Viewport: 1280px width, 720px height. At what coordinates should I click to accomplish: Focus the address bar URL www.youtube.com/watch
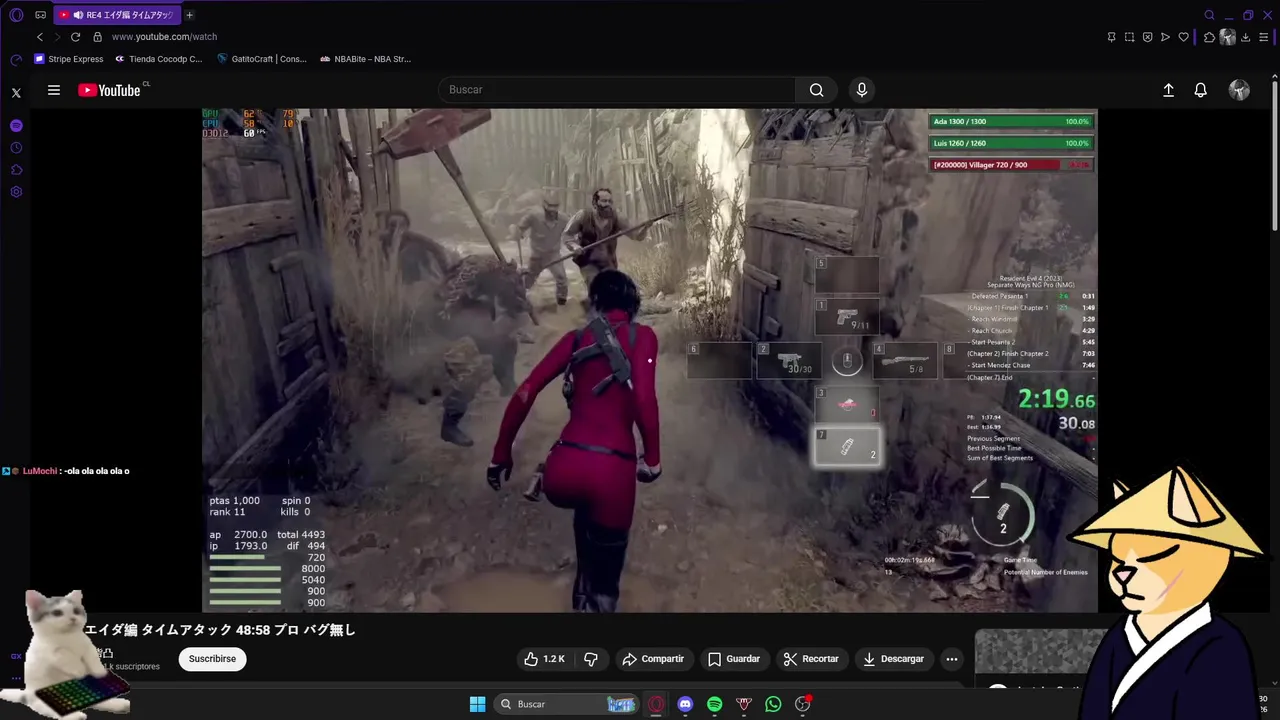point(164,37)
